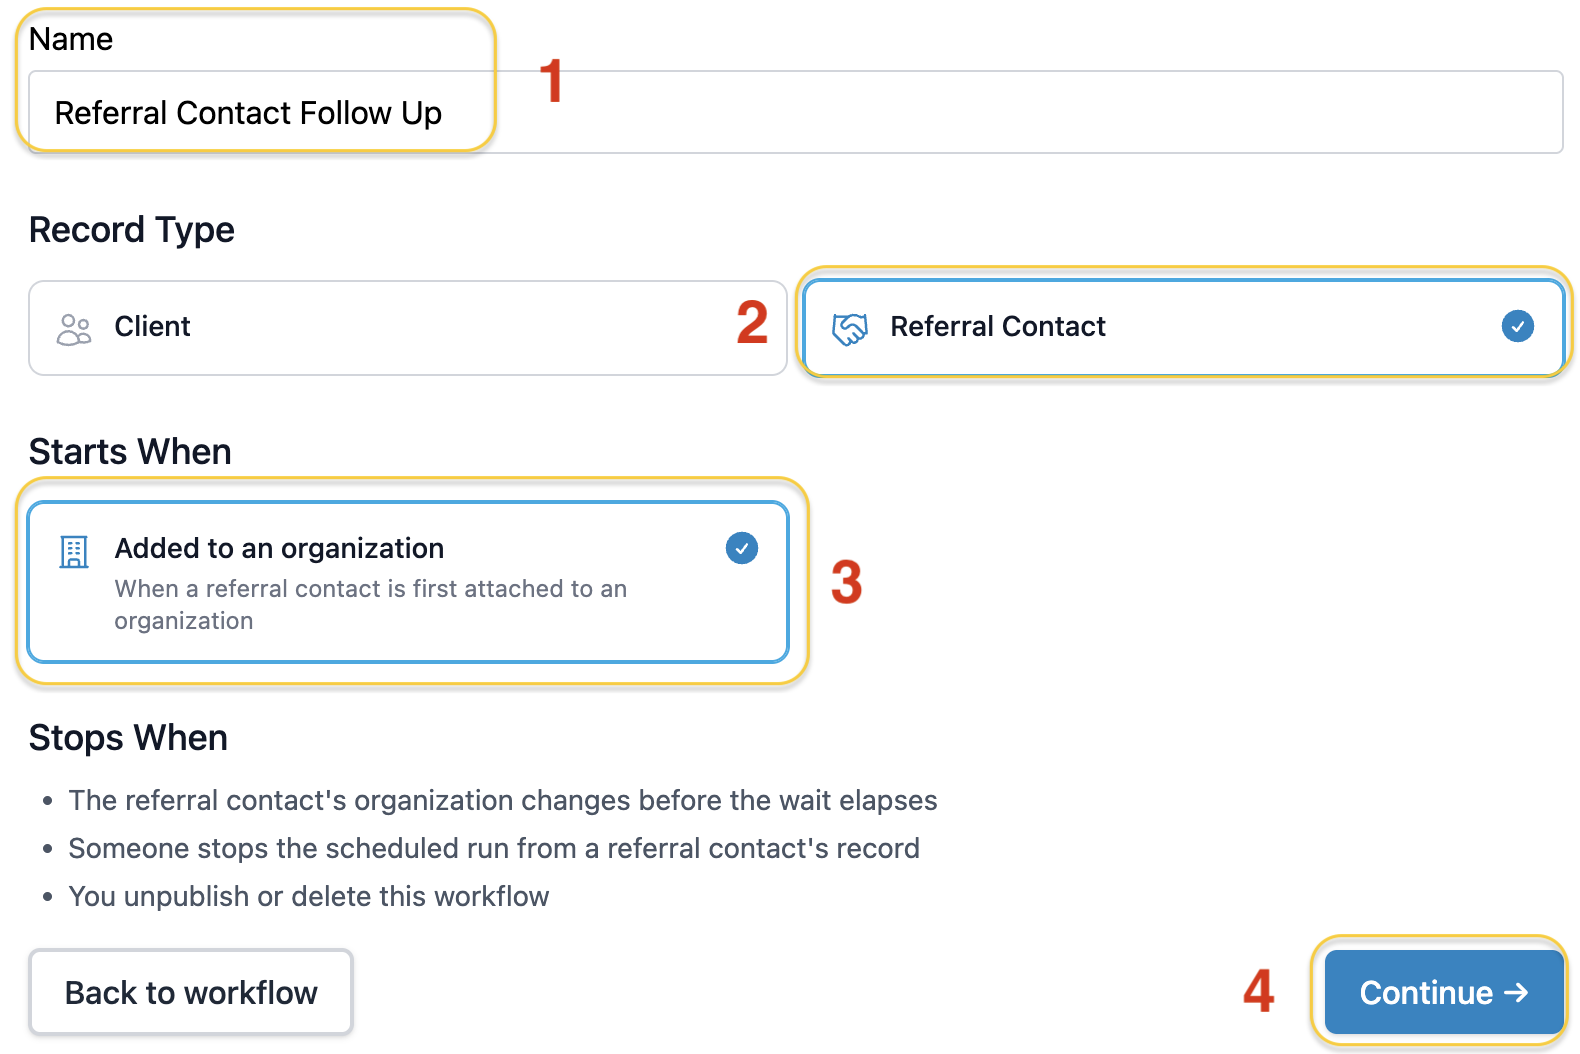Click the Client people icon
The height and width of the screenshot is (1054, 1580).
pos(74,329)
